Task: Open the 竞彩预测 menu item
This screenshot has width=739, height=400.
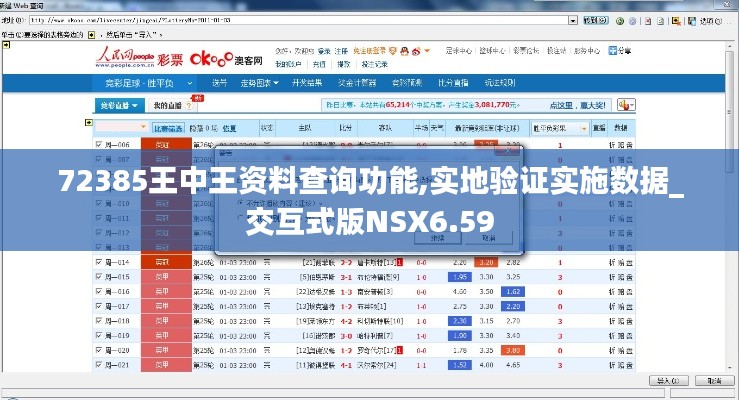Action: (407, 83)
